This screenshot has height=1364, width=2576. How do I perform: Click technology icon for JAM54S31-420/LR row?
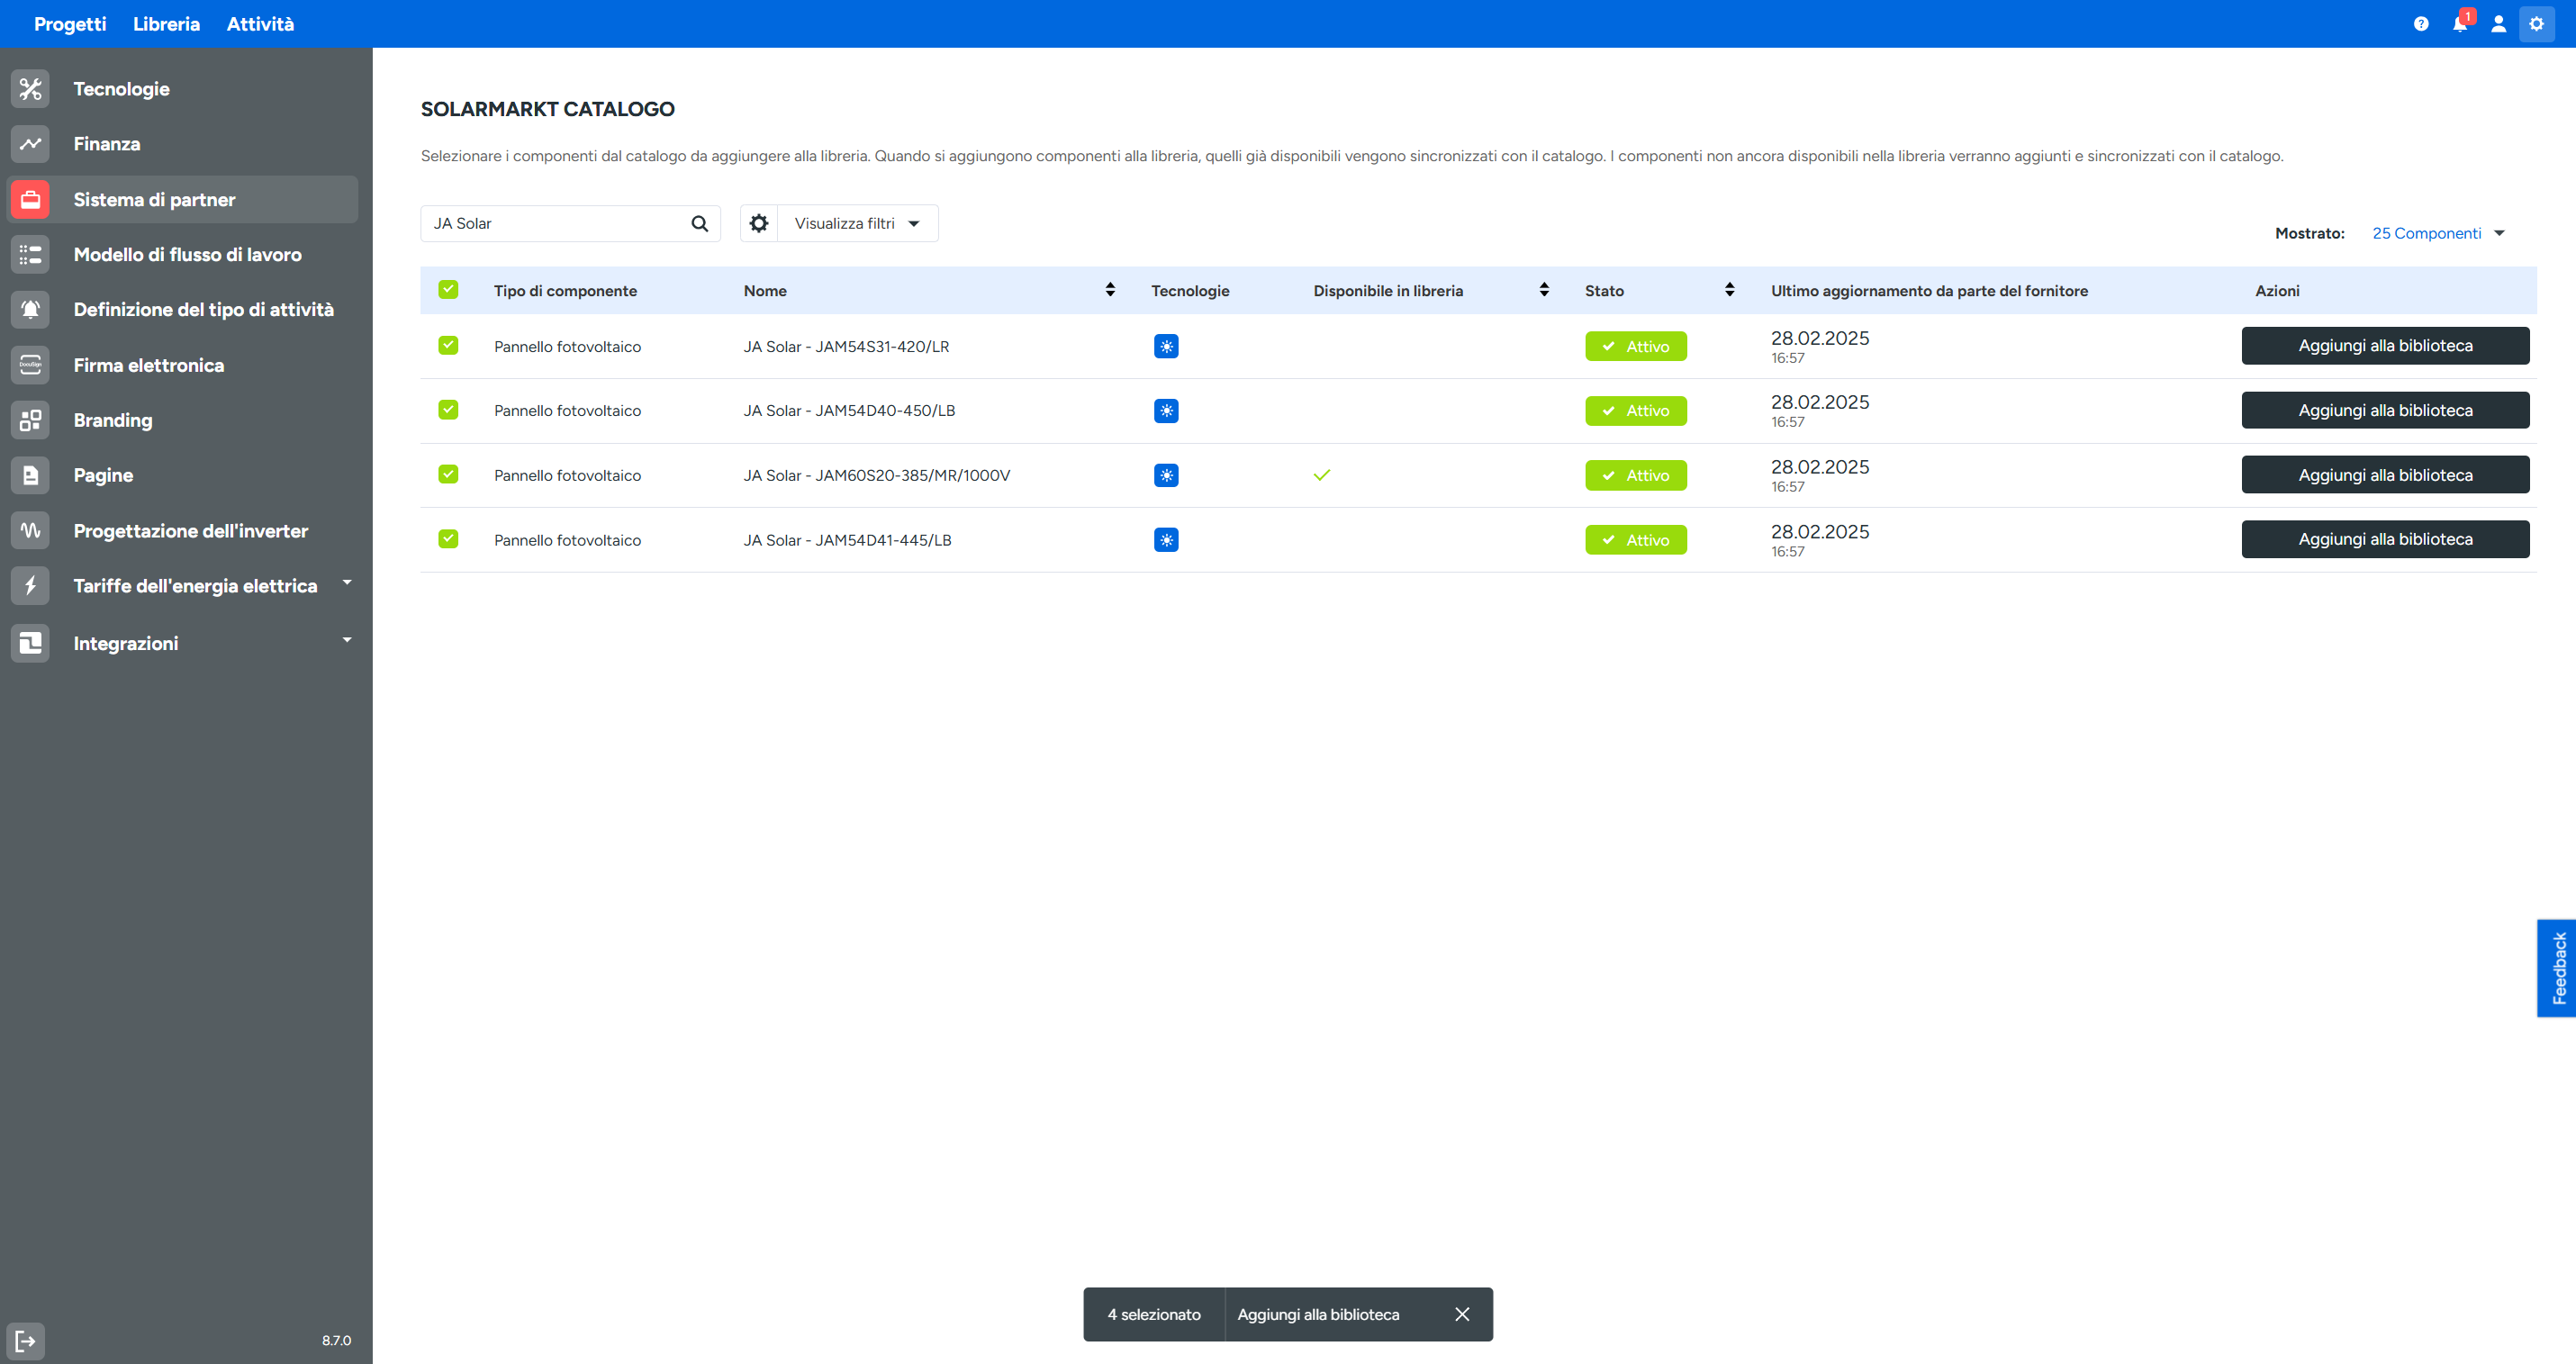coord(1165,346)
